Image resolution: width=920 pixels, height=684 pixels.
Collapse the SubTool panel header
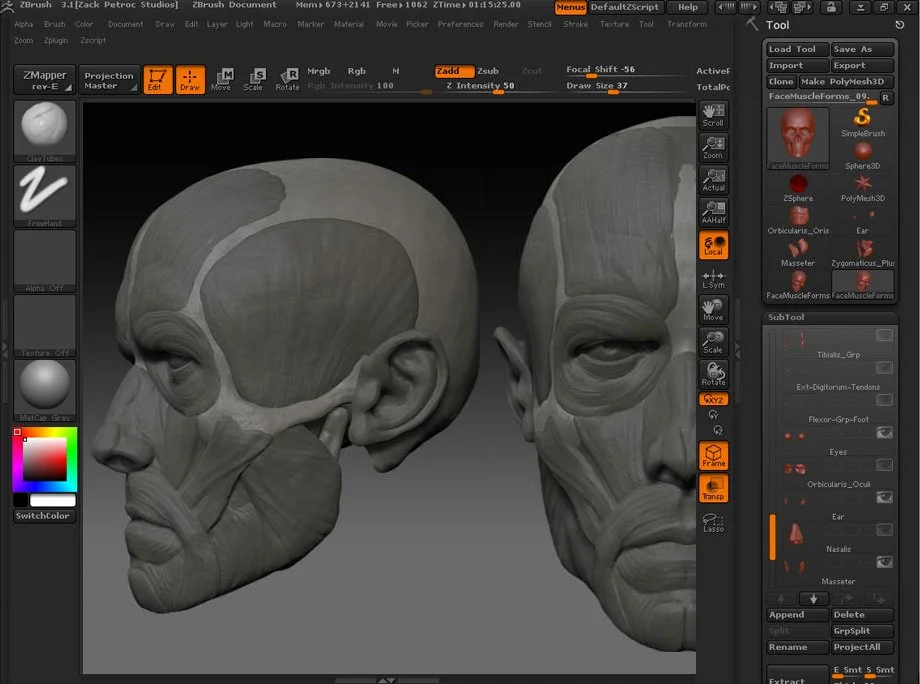[x=786, y=317]
